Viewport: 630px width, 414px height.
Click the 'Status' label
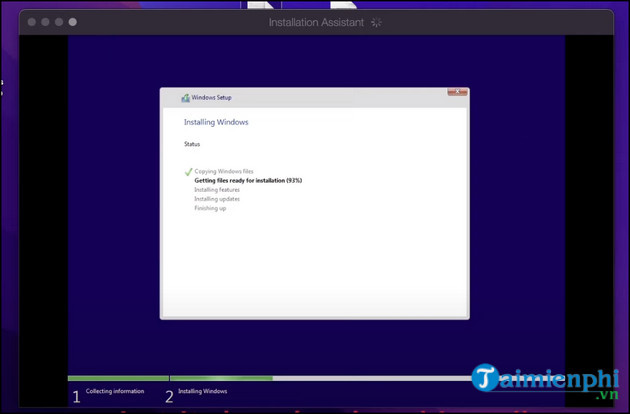(x=192, y=144)
